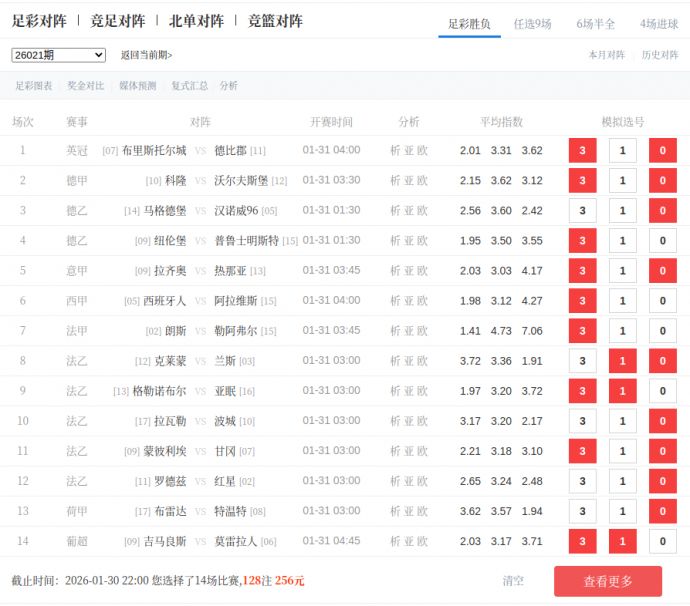690x606 pixels.
Task: Click the 返回当前期 link
Action: (146, 55)
